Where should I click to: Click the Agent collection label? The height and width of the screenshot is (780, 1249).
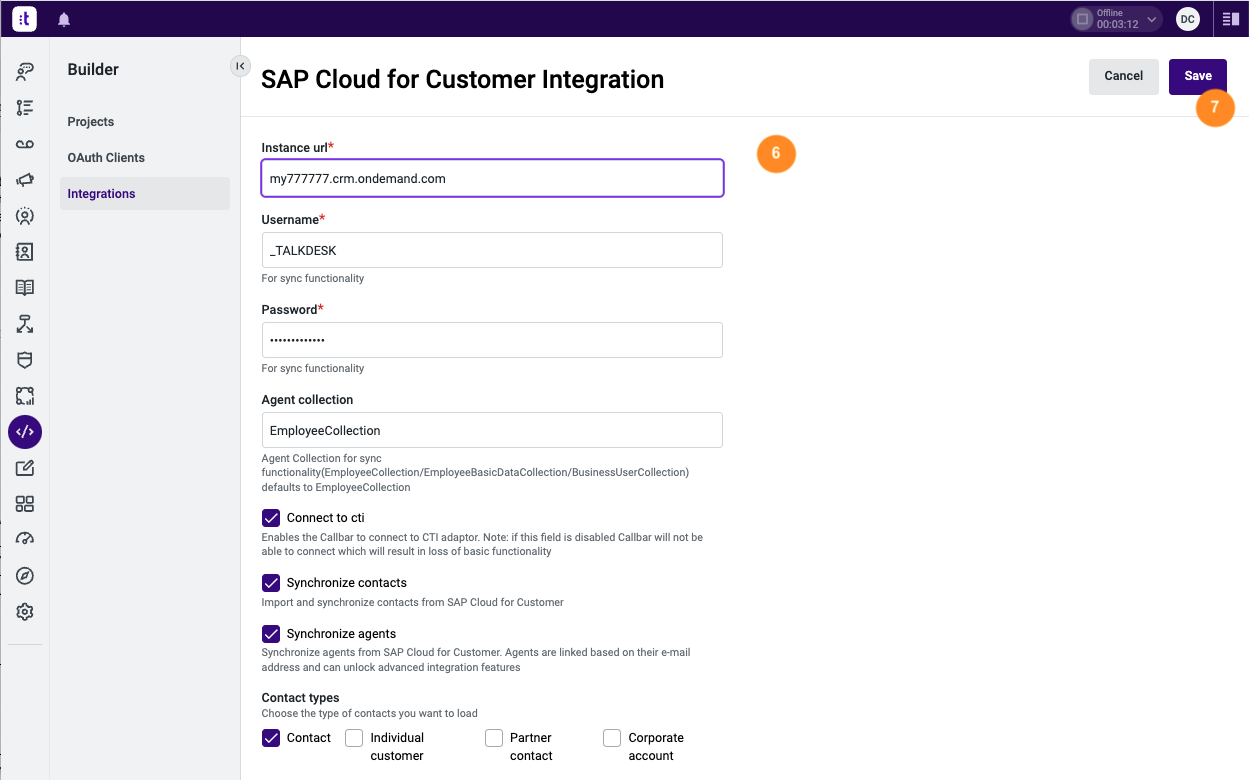tap(307, 400)
